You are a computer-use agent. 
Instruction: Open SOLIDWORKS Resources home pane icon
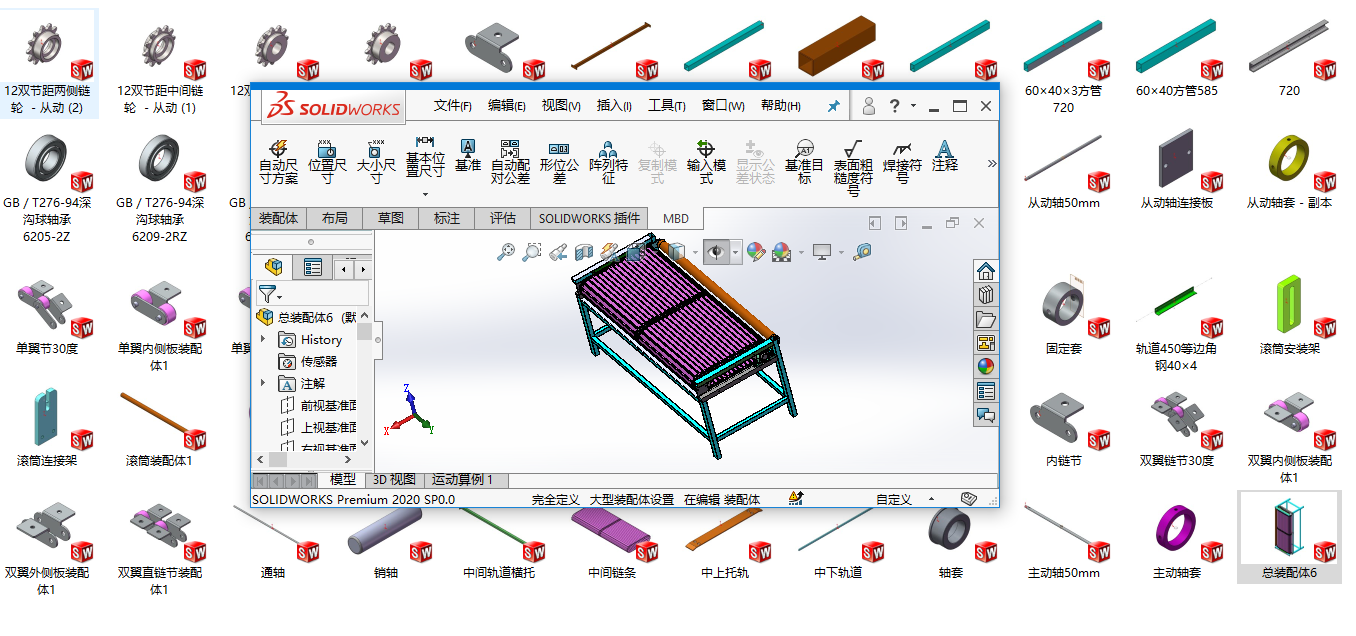click(986, 271)
